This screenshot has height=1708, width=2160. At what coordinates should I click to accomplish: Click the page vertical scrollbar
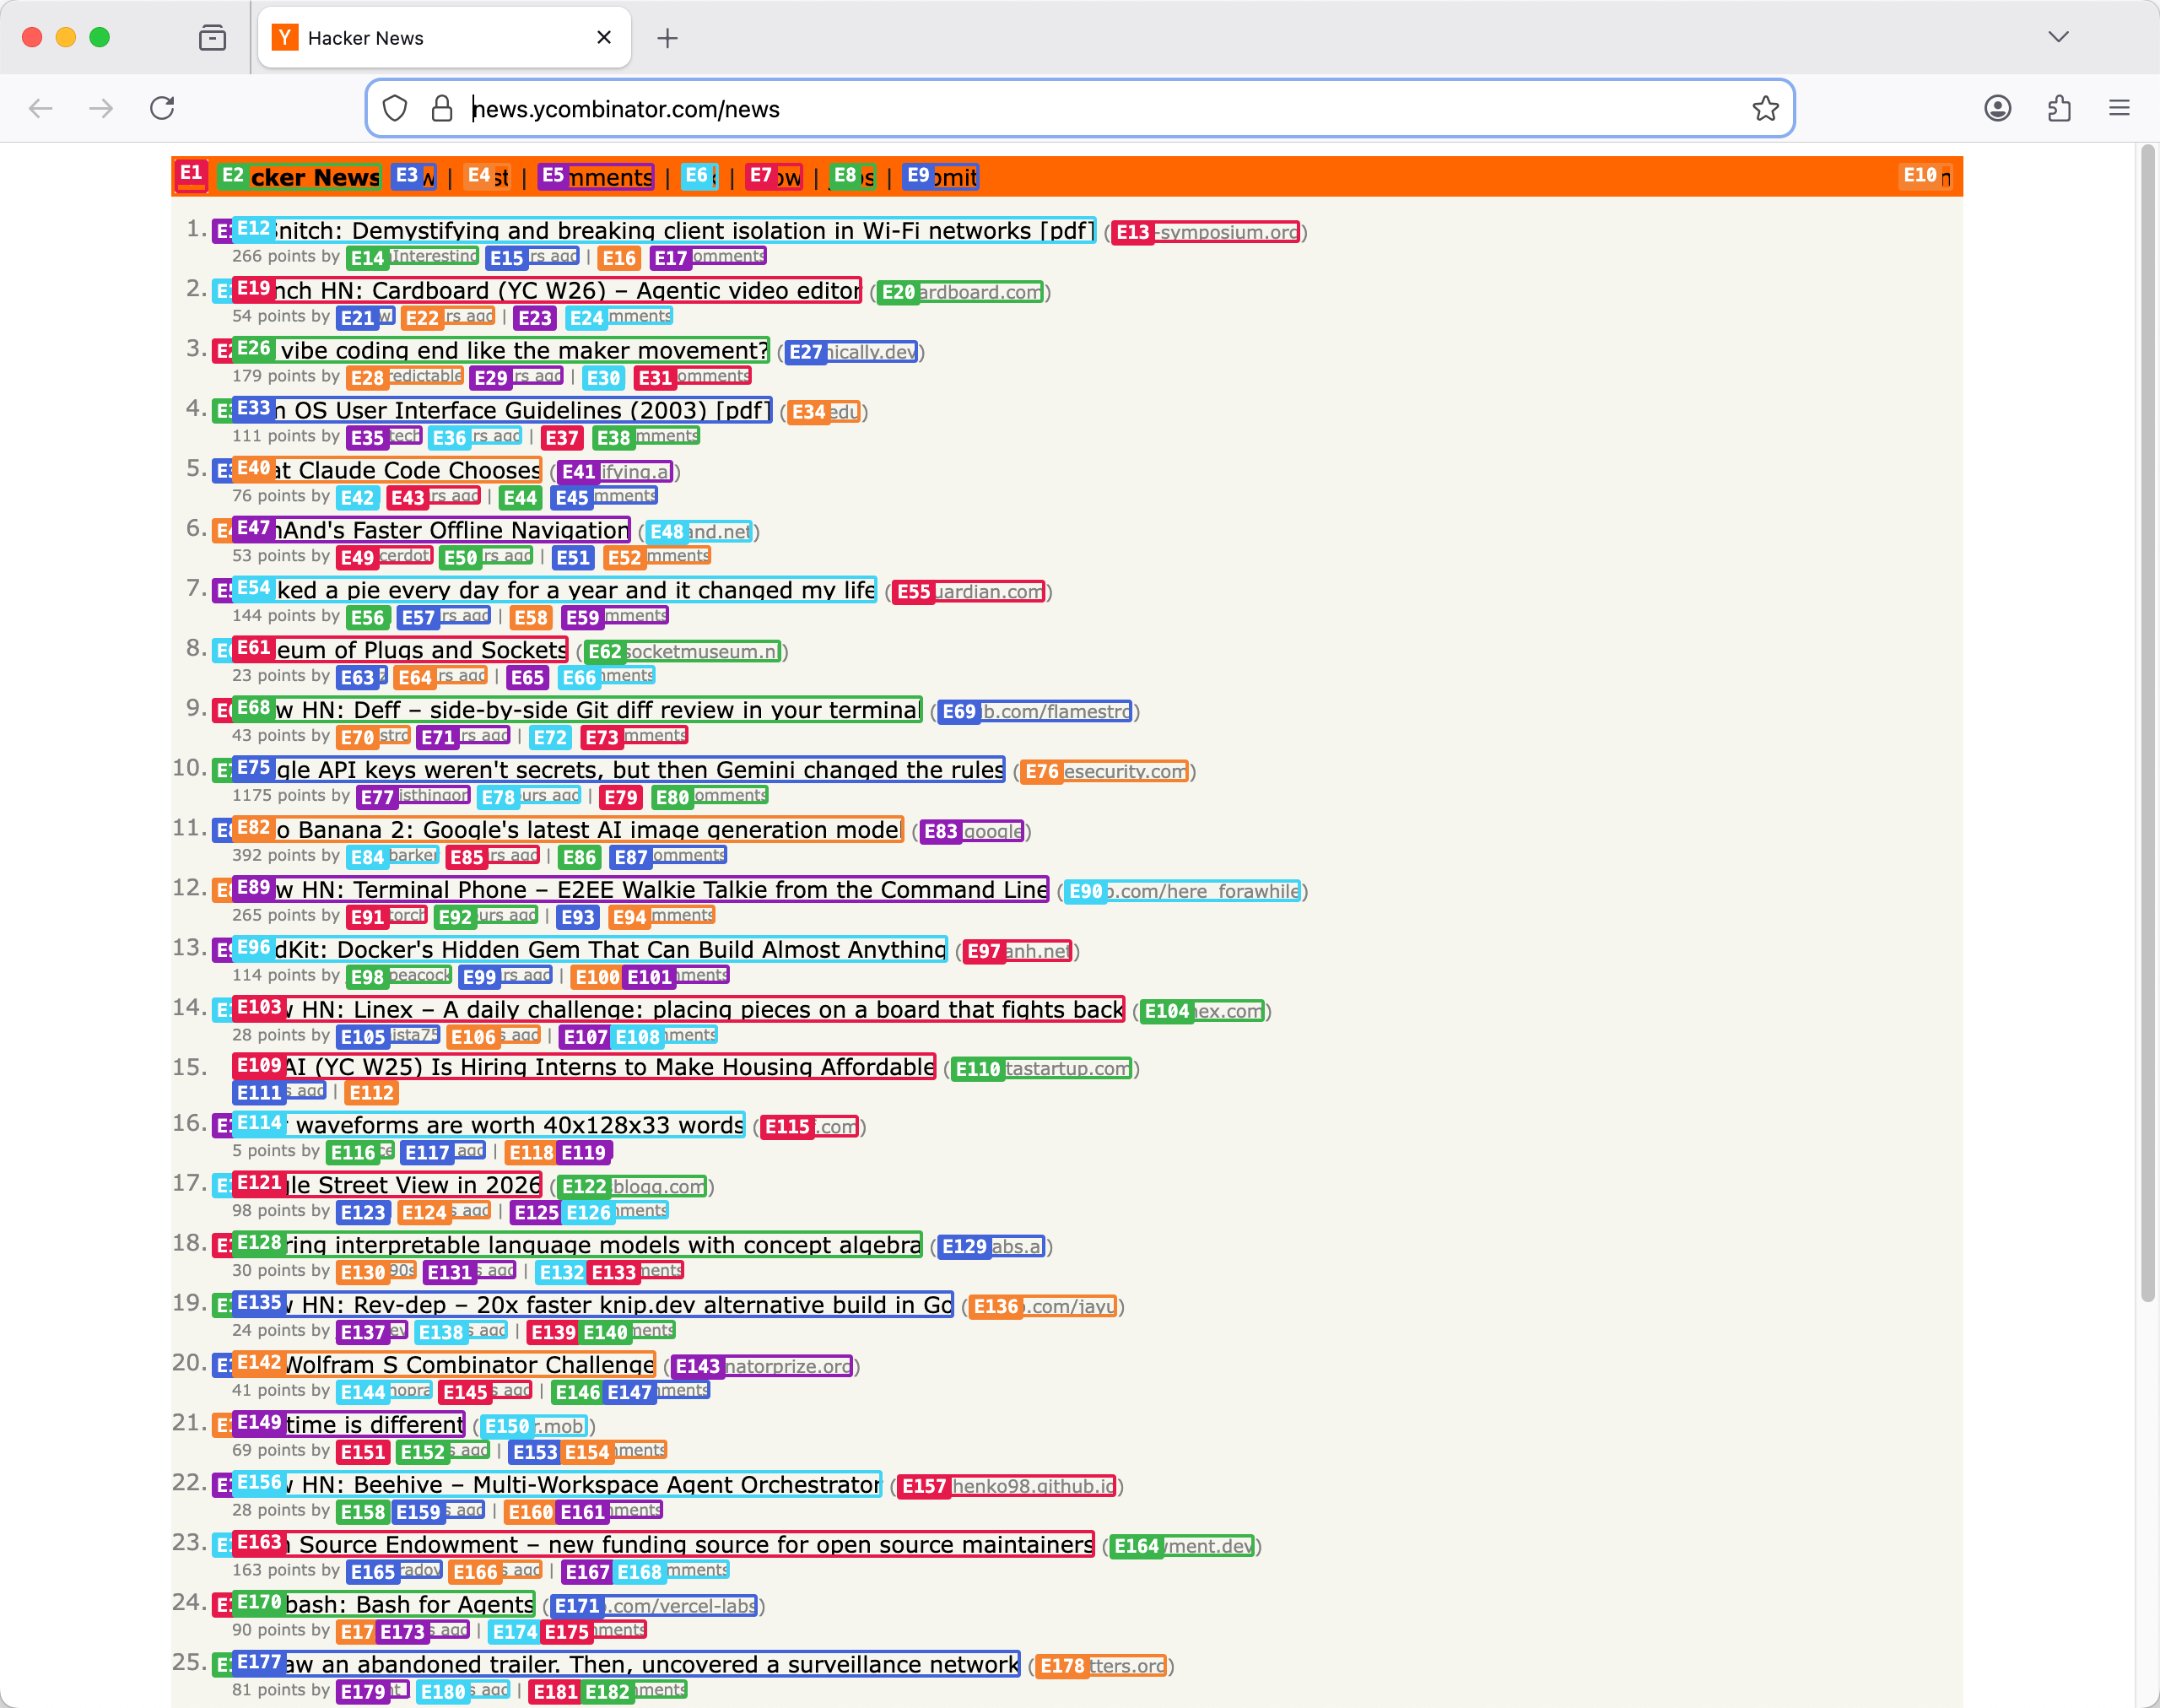tap(2146, 720)
